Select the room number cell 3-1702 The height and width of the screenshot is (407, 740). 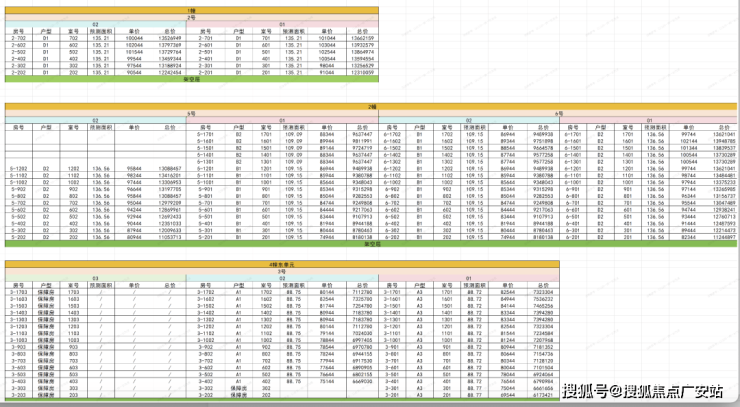pyautogui.click(x=205, y=292)
